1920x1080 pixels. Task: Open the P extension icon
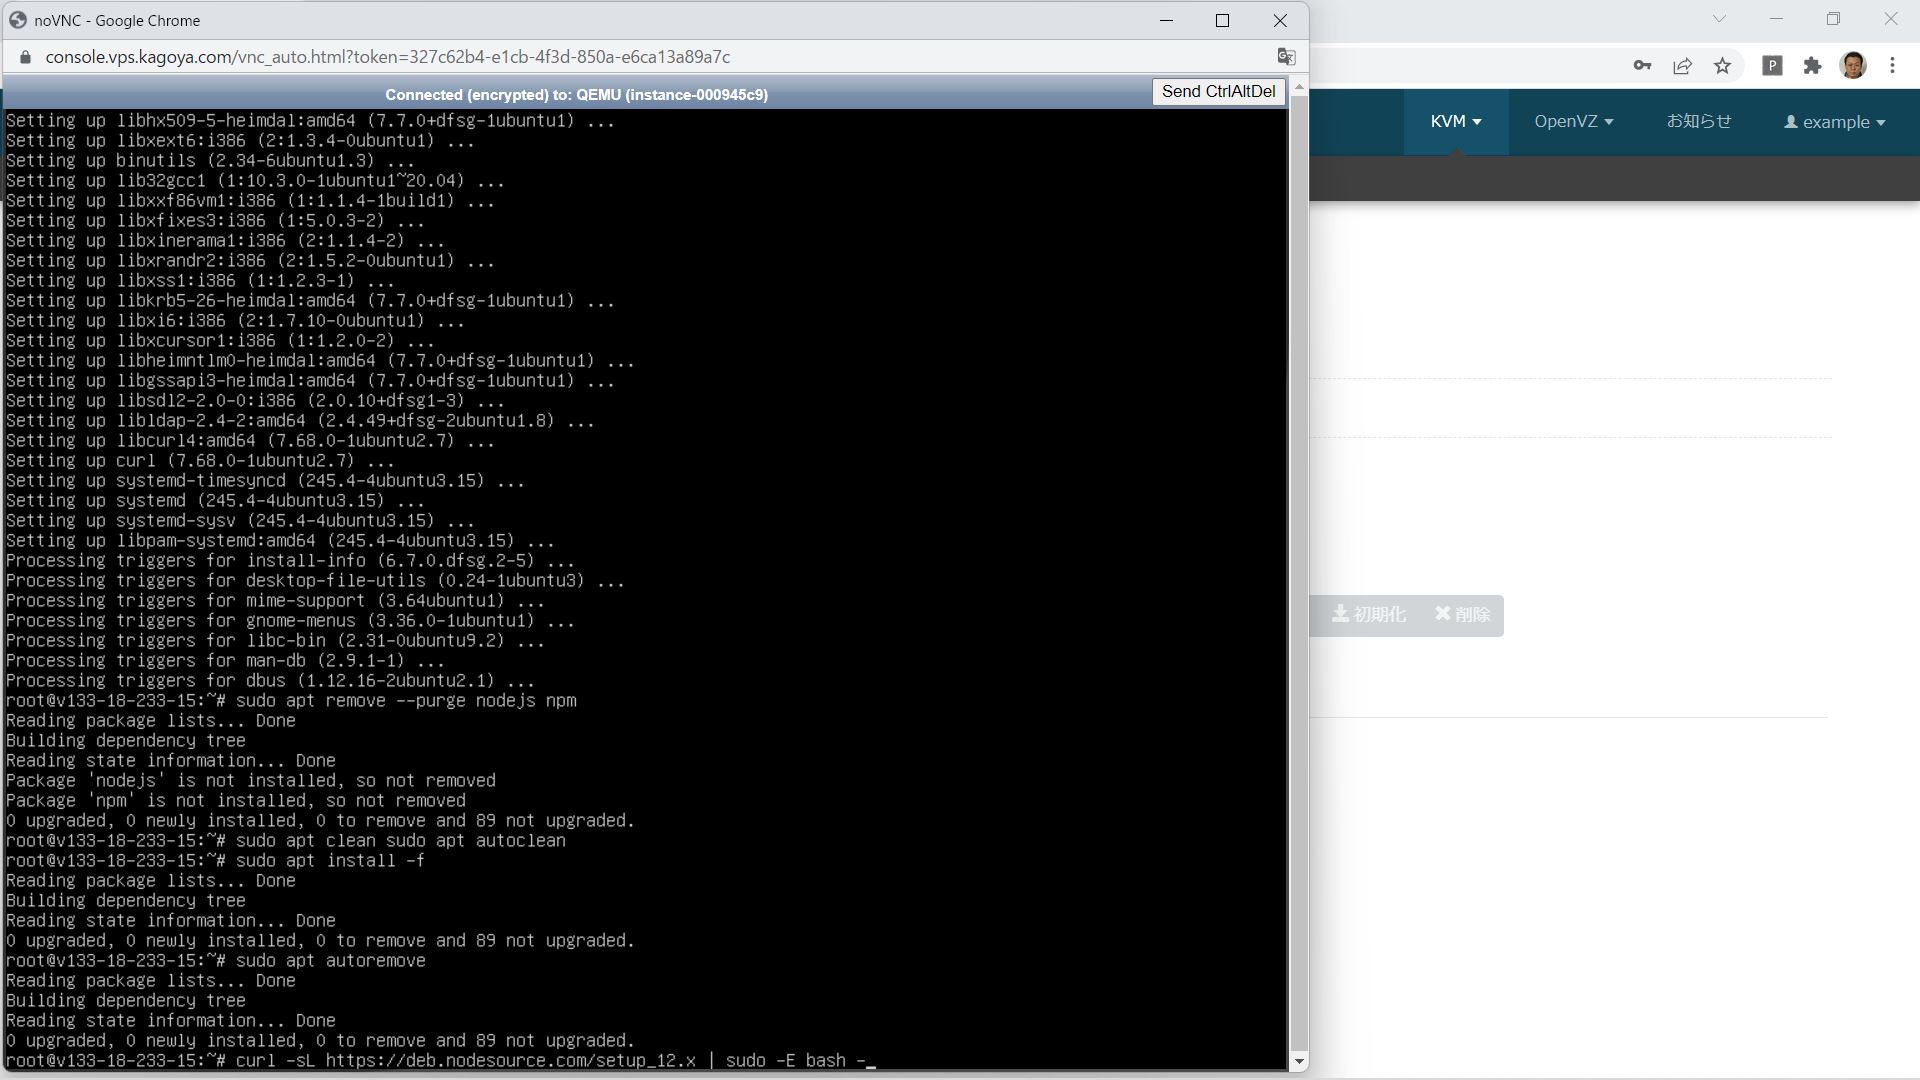tap(1773, 65)
